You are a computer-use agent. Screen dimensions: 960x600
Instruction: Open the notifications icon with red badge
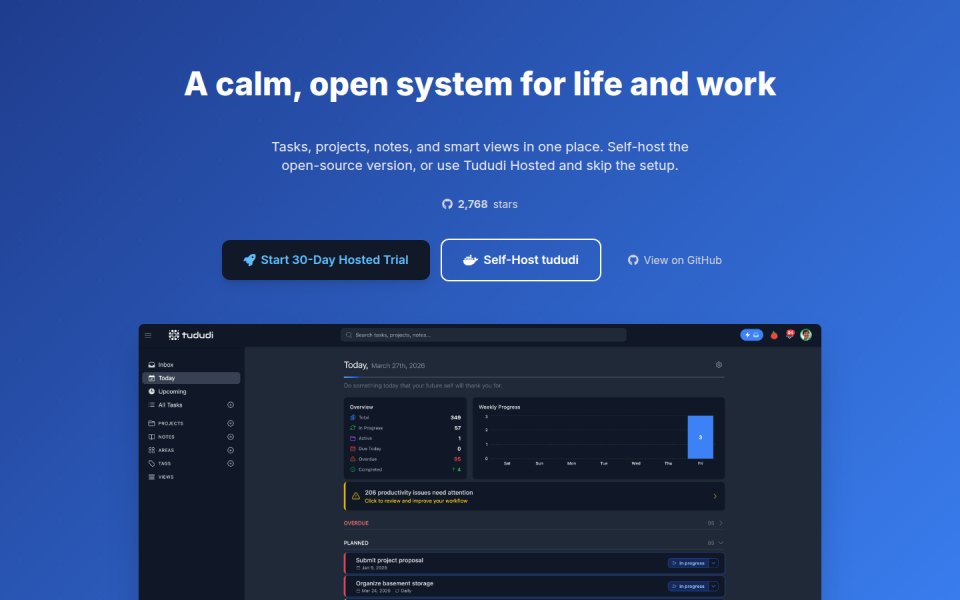coord(790,334)
